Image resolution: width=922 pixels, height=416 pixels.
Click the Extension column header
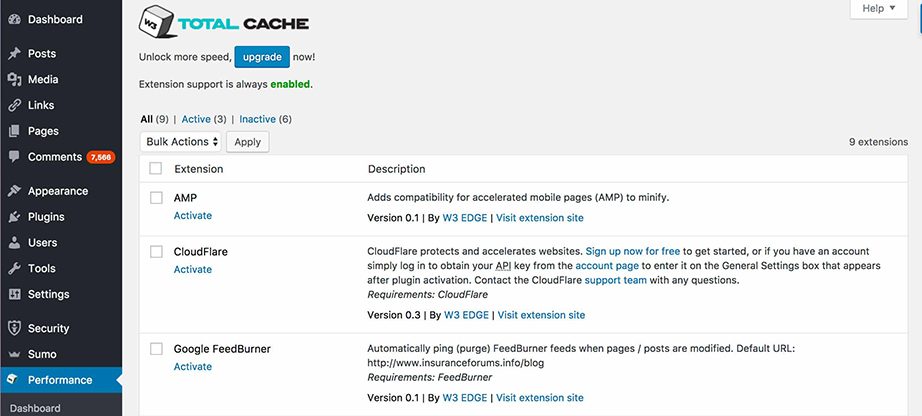pos(199,169)
